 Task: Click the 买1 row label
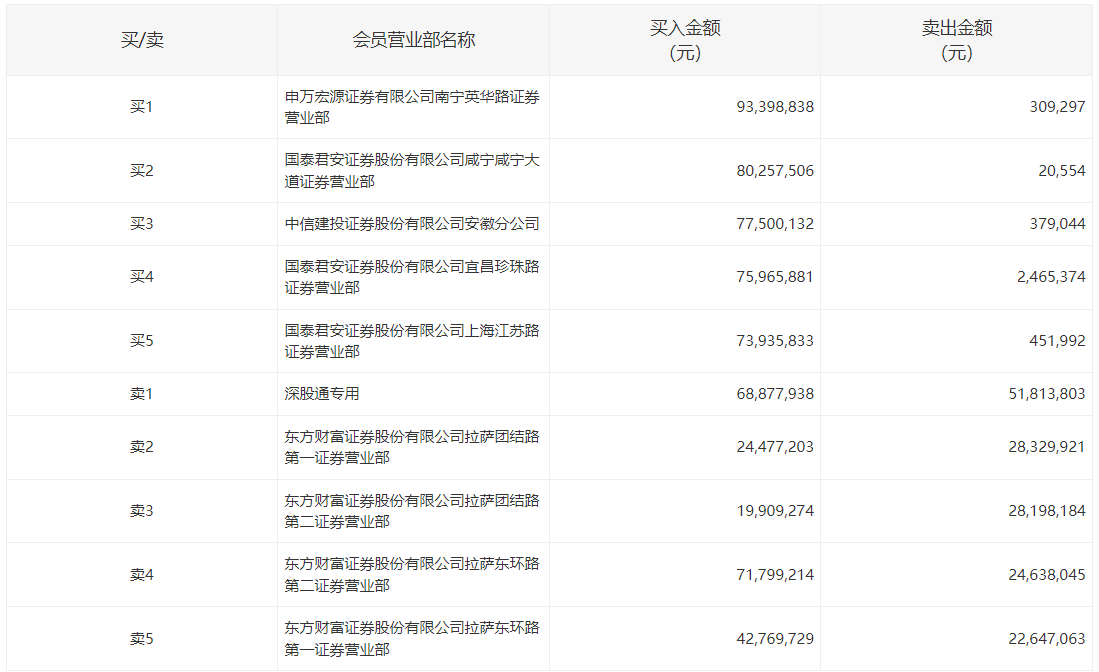click(x=142, y=107)
